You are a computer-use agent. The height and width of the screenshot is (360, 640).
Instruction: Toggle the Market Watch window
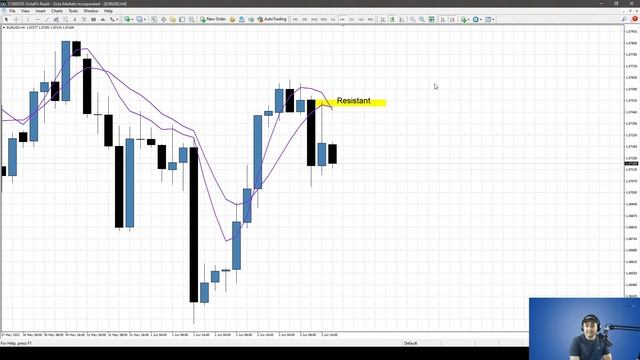[154, 19]
